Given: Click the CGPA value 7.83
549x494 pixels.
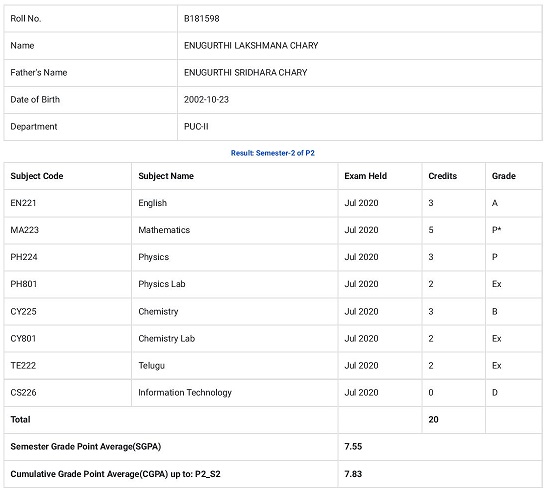Looking at the screenshot, I should (x=353, y=474).
